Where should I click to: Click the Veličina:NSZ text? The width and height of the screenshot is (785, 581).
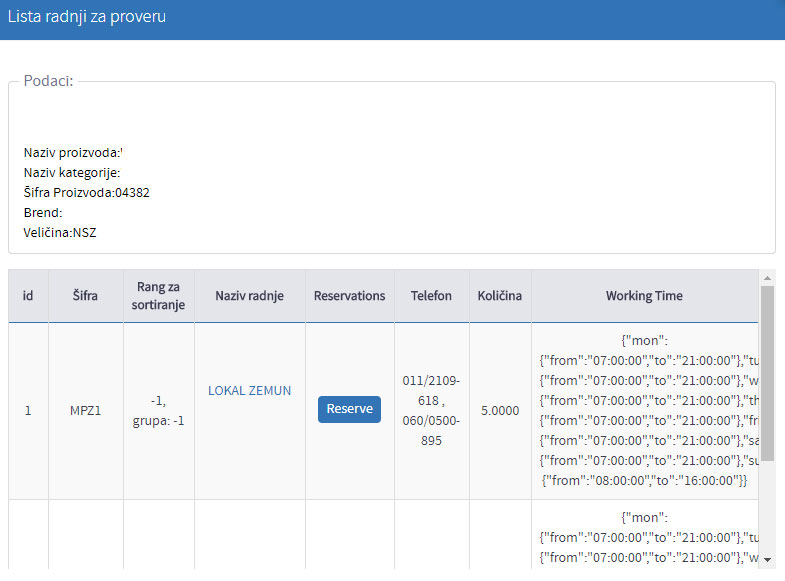[x=60, y=232]
